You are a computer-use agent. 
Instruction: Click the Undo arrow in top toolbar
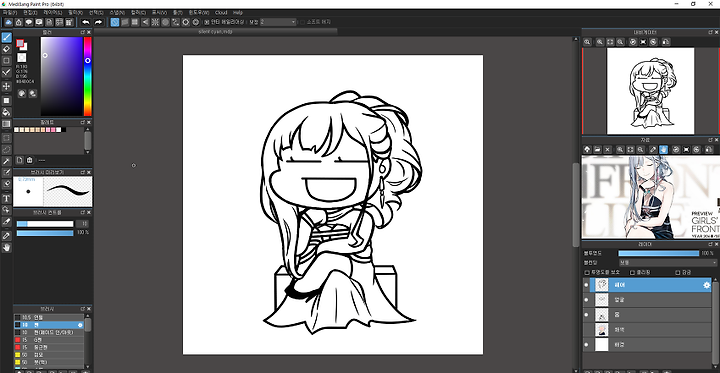85,22
